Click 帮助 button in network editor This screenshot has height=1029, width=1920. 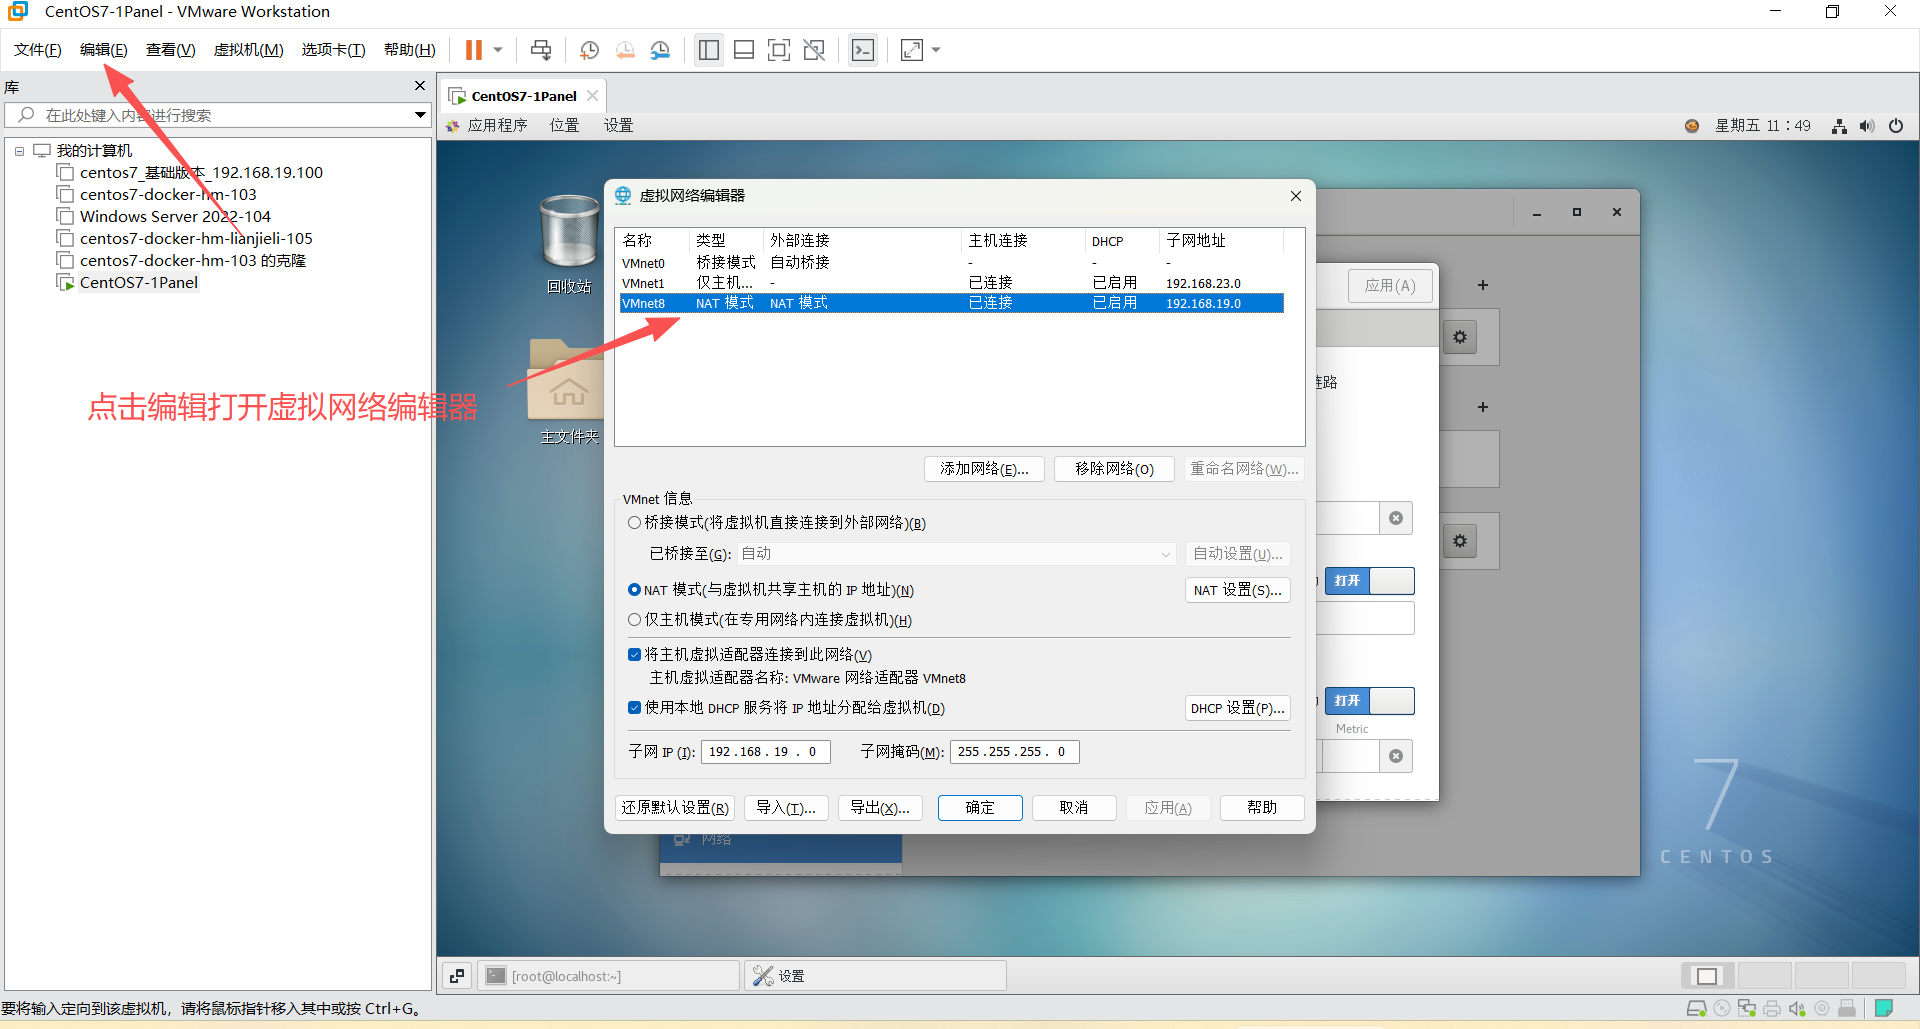pyautogui.click(x=1262, y=808)
